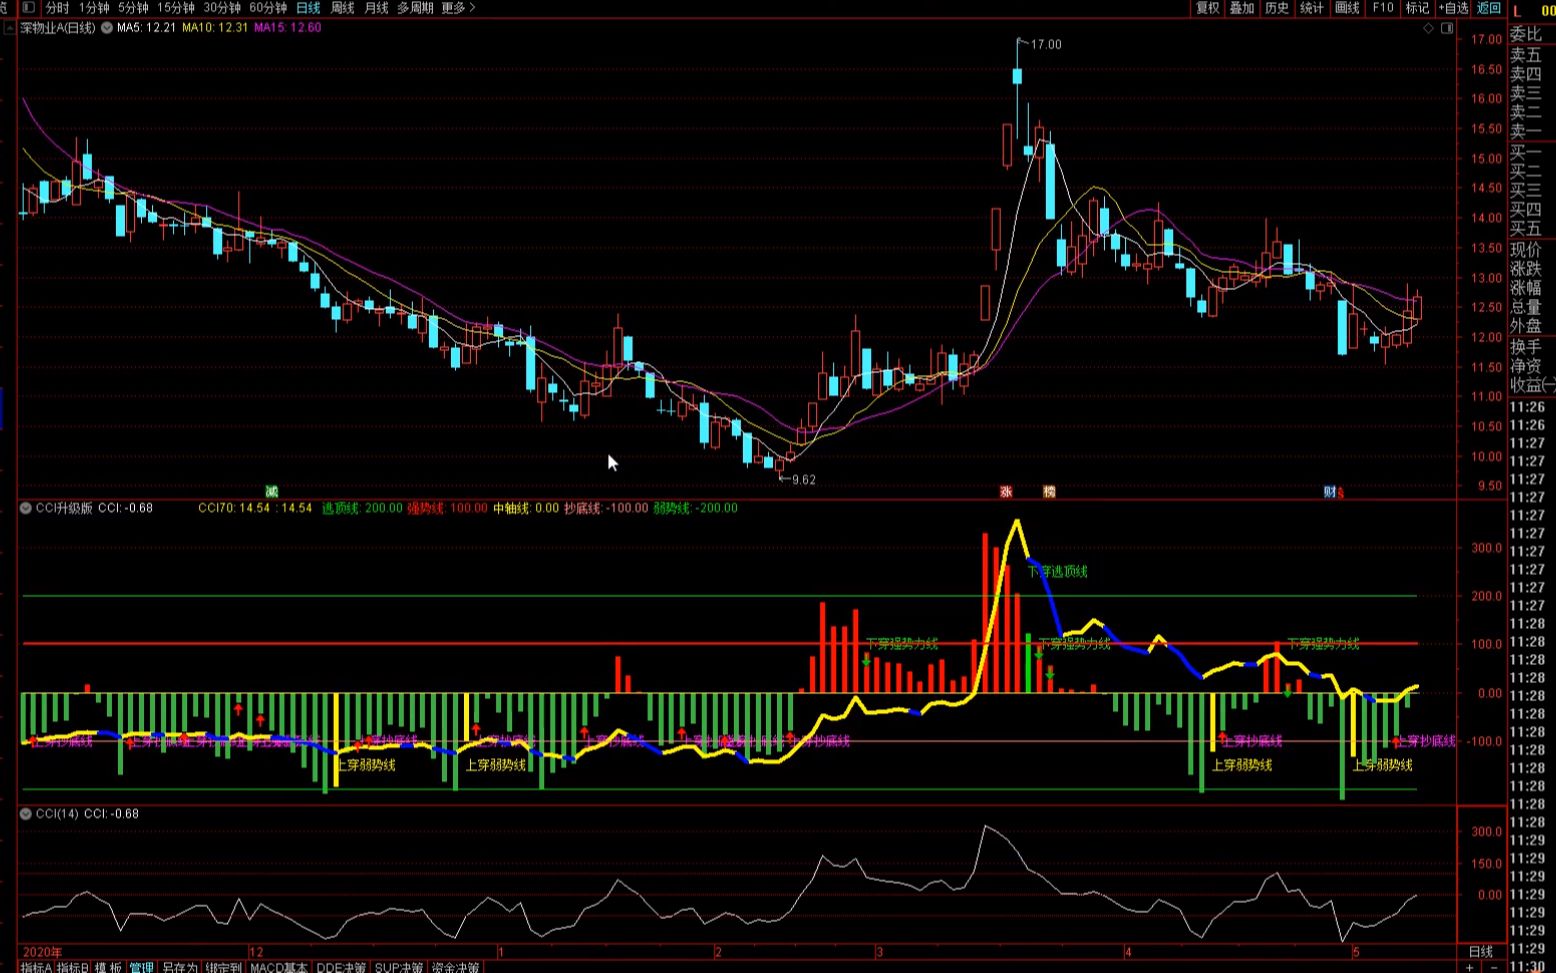Click the 标记 mark button

(x=1417, y=7)
